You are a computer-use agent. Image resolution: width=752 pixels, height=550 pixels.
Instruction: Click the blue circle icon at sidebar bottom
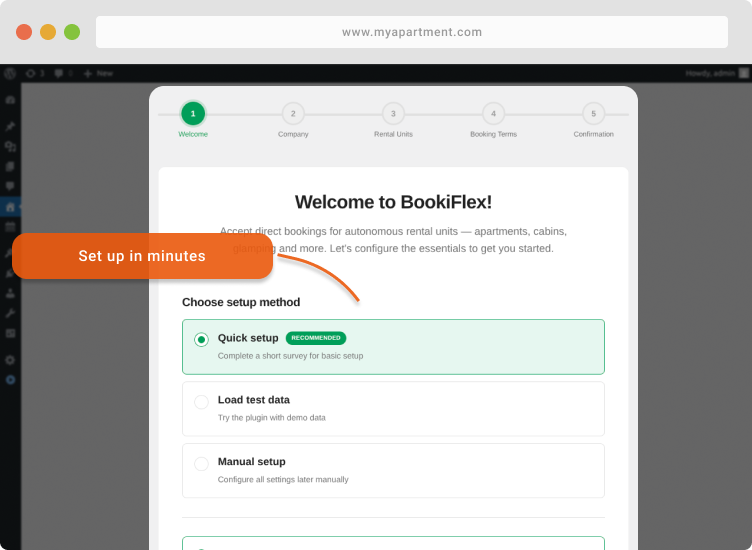pos(10,380)
